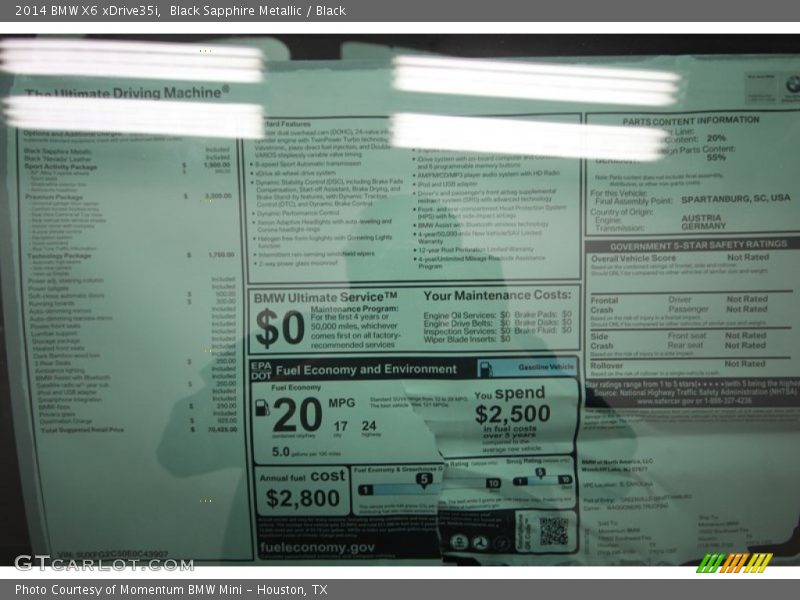Click the 'Frontal Crash' rating label
Viewport: 800px width, 600px height.
pos(605,305)
